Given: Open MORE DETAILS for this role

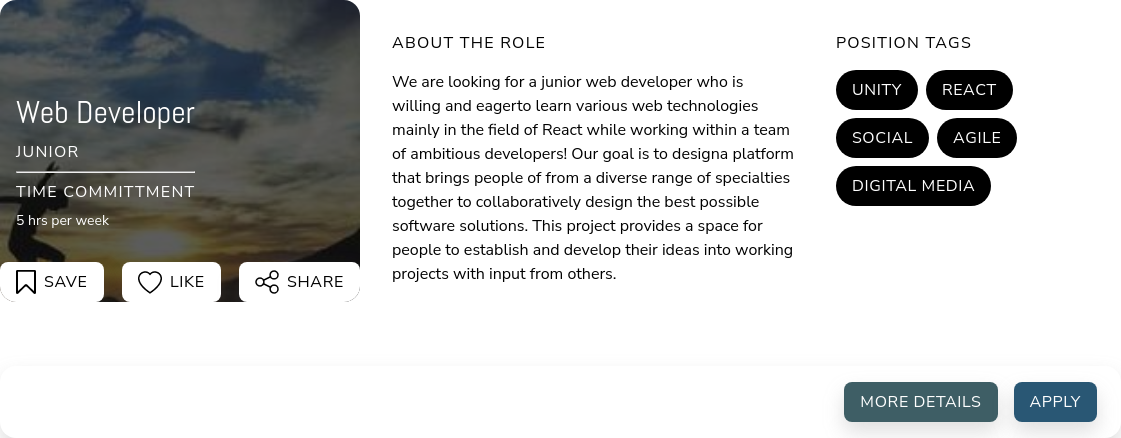Looking at the screenshot, I should [x=920, y=402].
